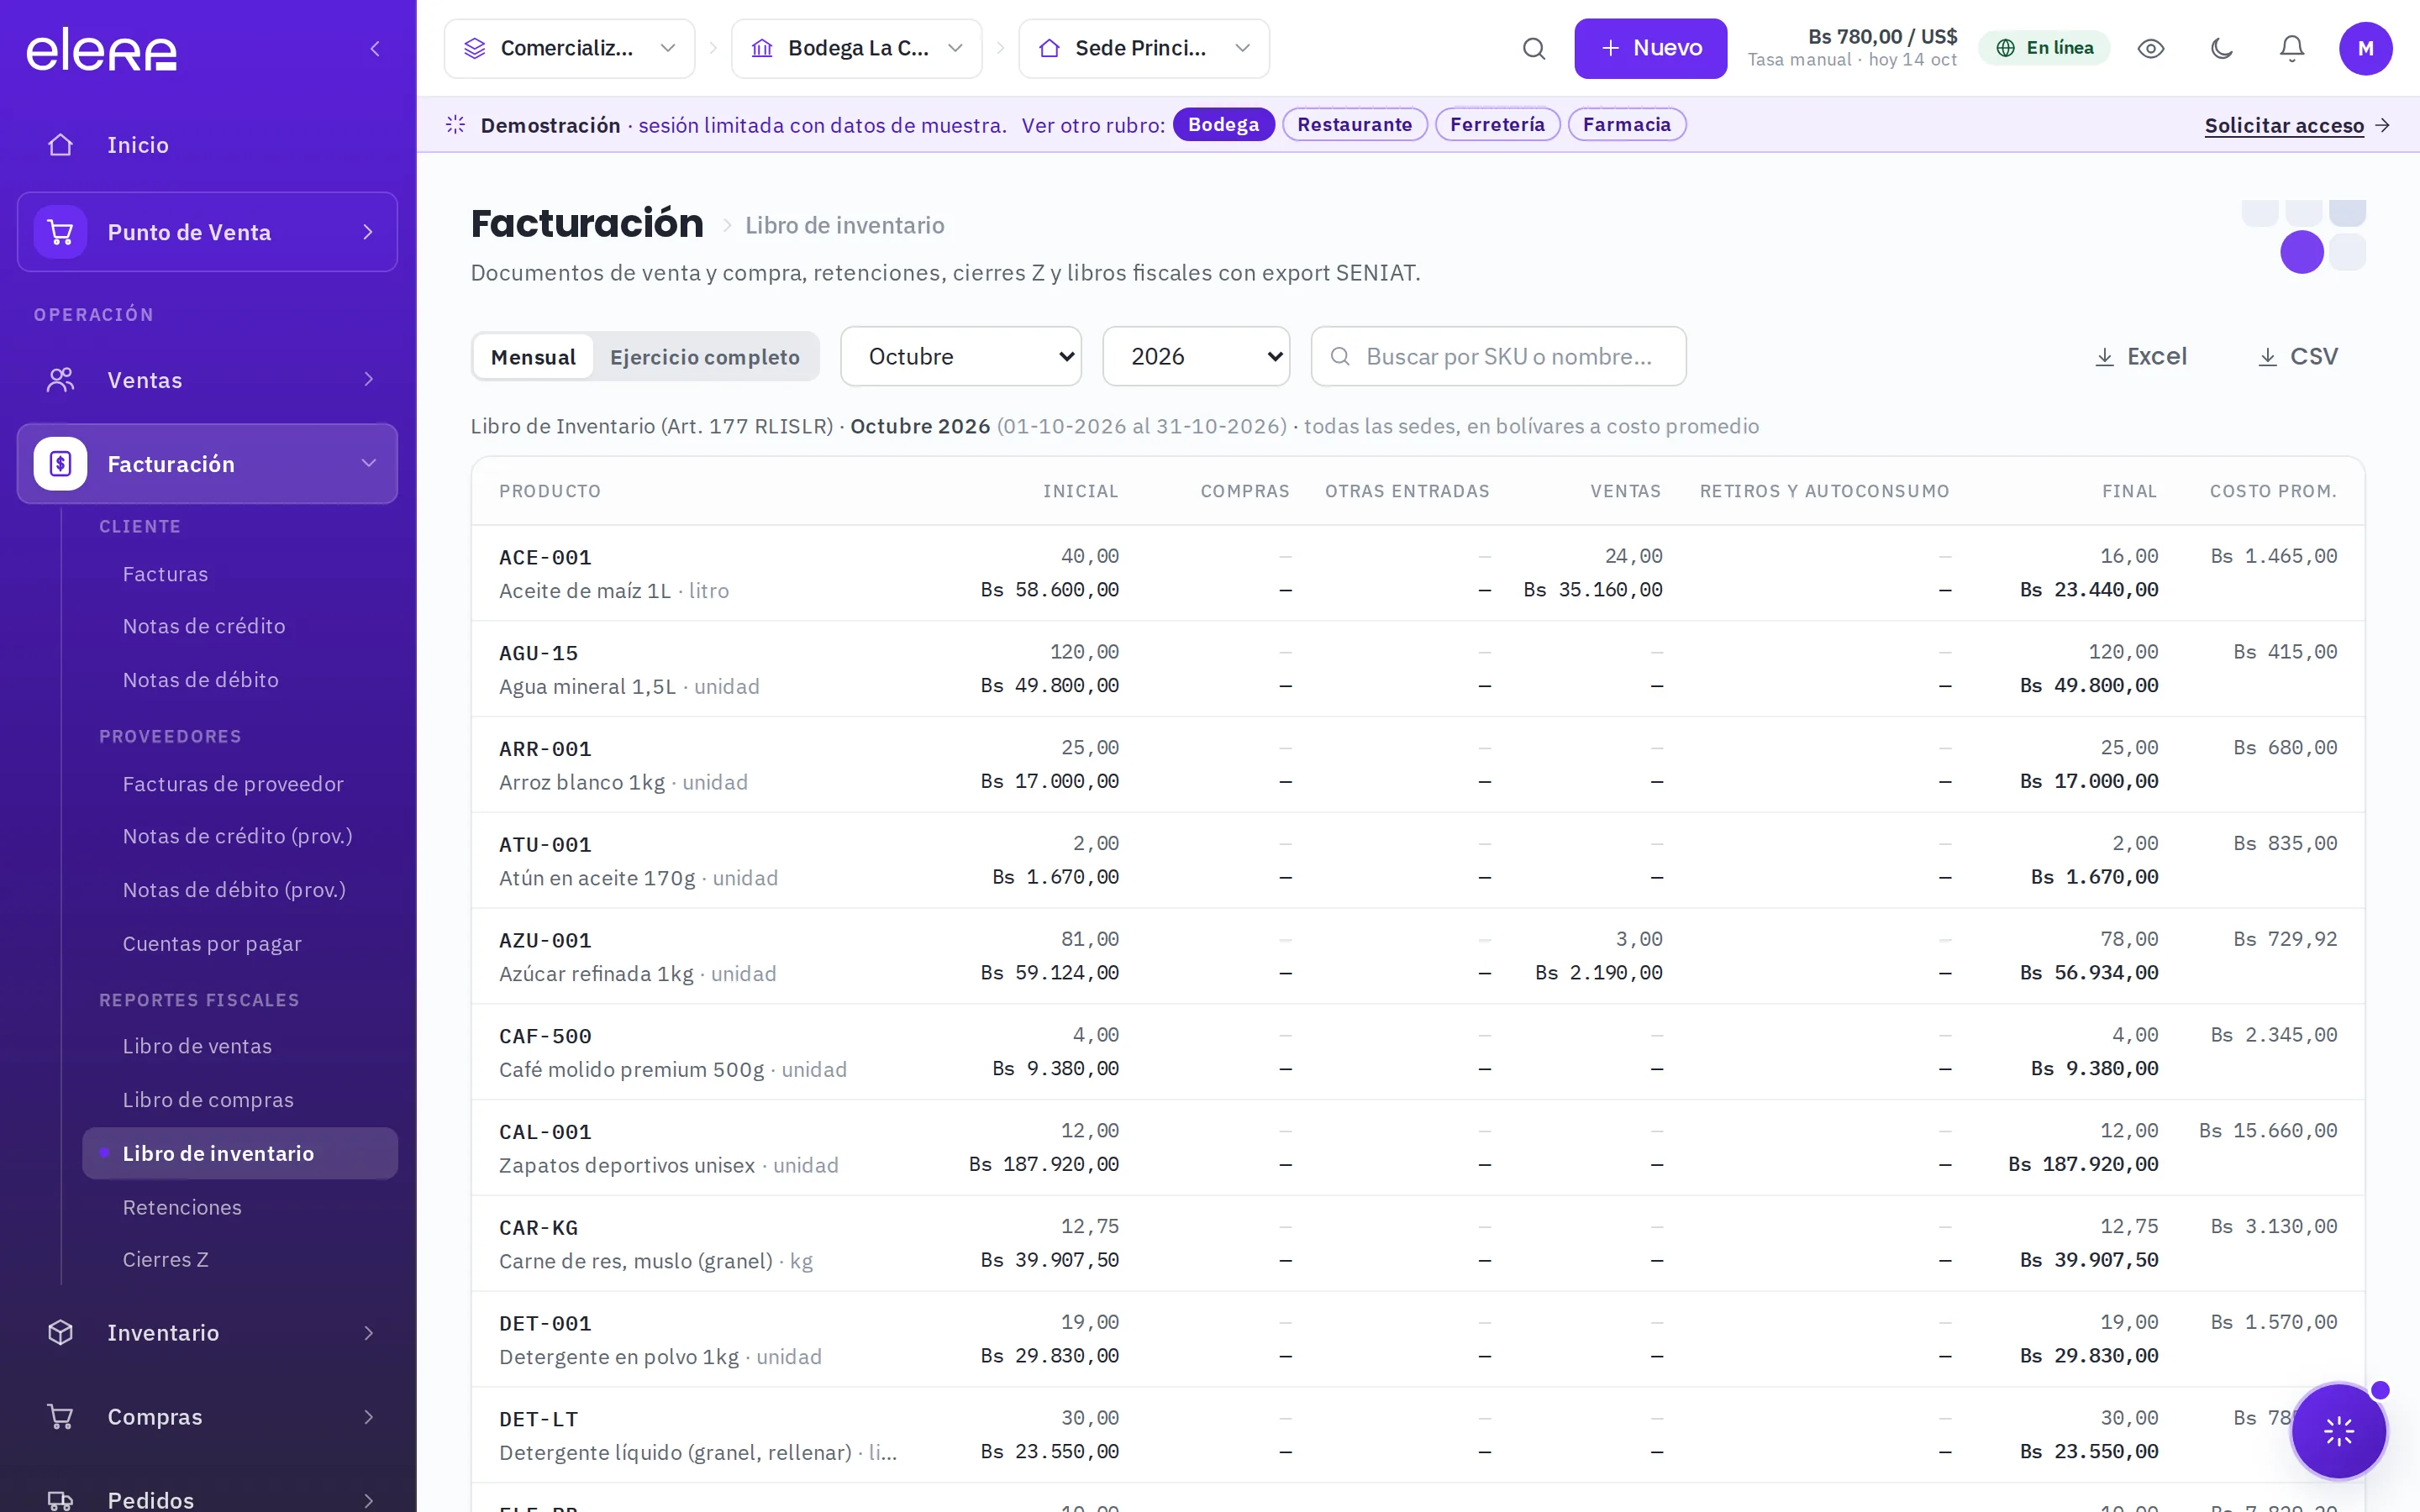This screenshot has width=2420, height=1512.
Task: Toggle the eye visibility icon
Action: (x=2151, y=48)
